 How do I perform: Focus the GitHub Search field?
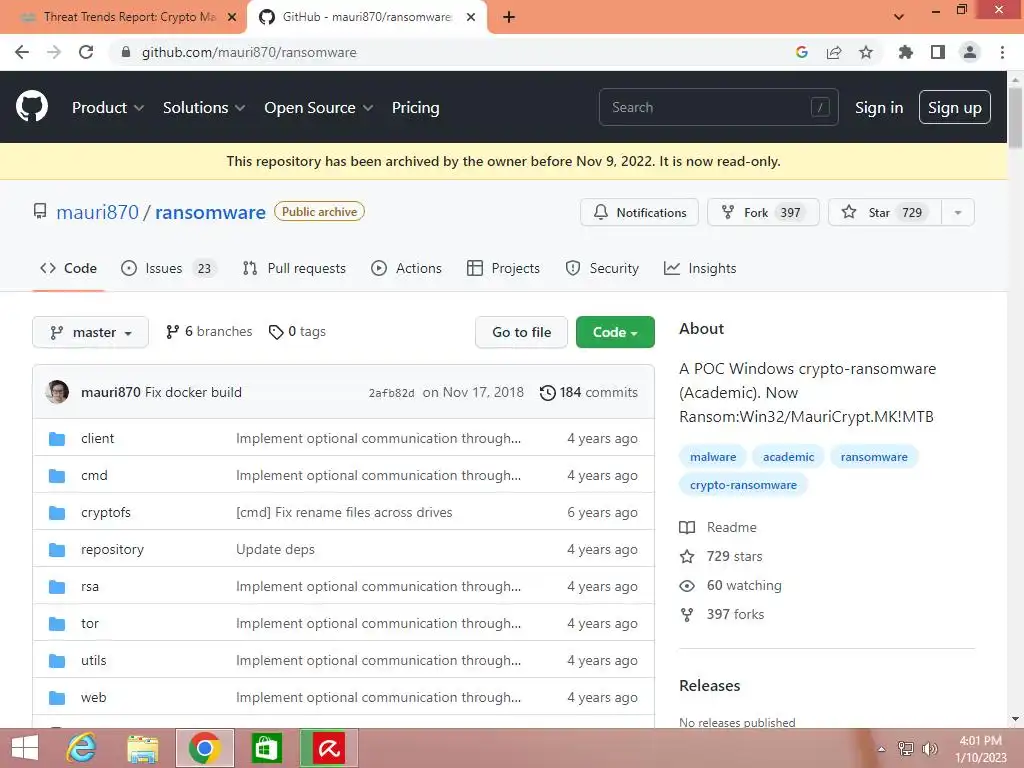(718, 107)
